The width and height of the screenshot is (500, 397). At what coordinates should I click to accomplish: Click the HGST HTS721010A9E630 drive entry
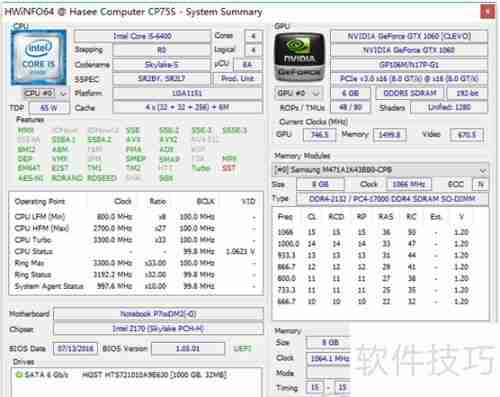click(x=154, y=375)
